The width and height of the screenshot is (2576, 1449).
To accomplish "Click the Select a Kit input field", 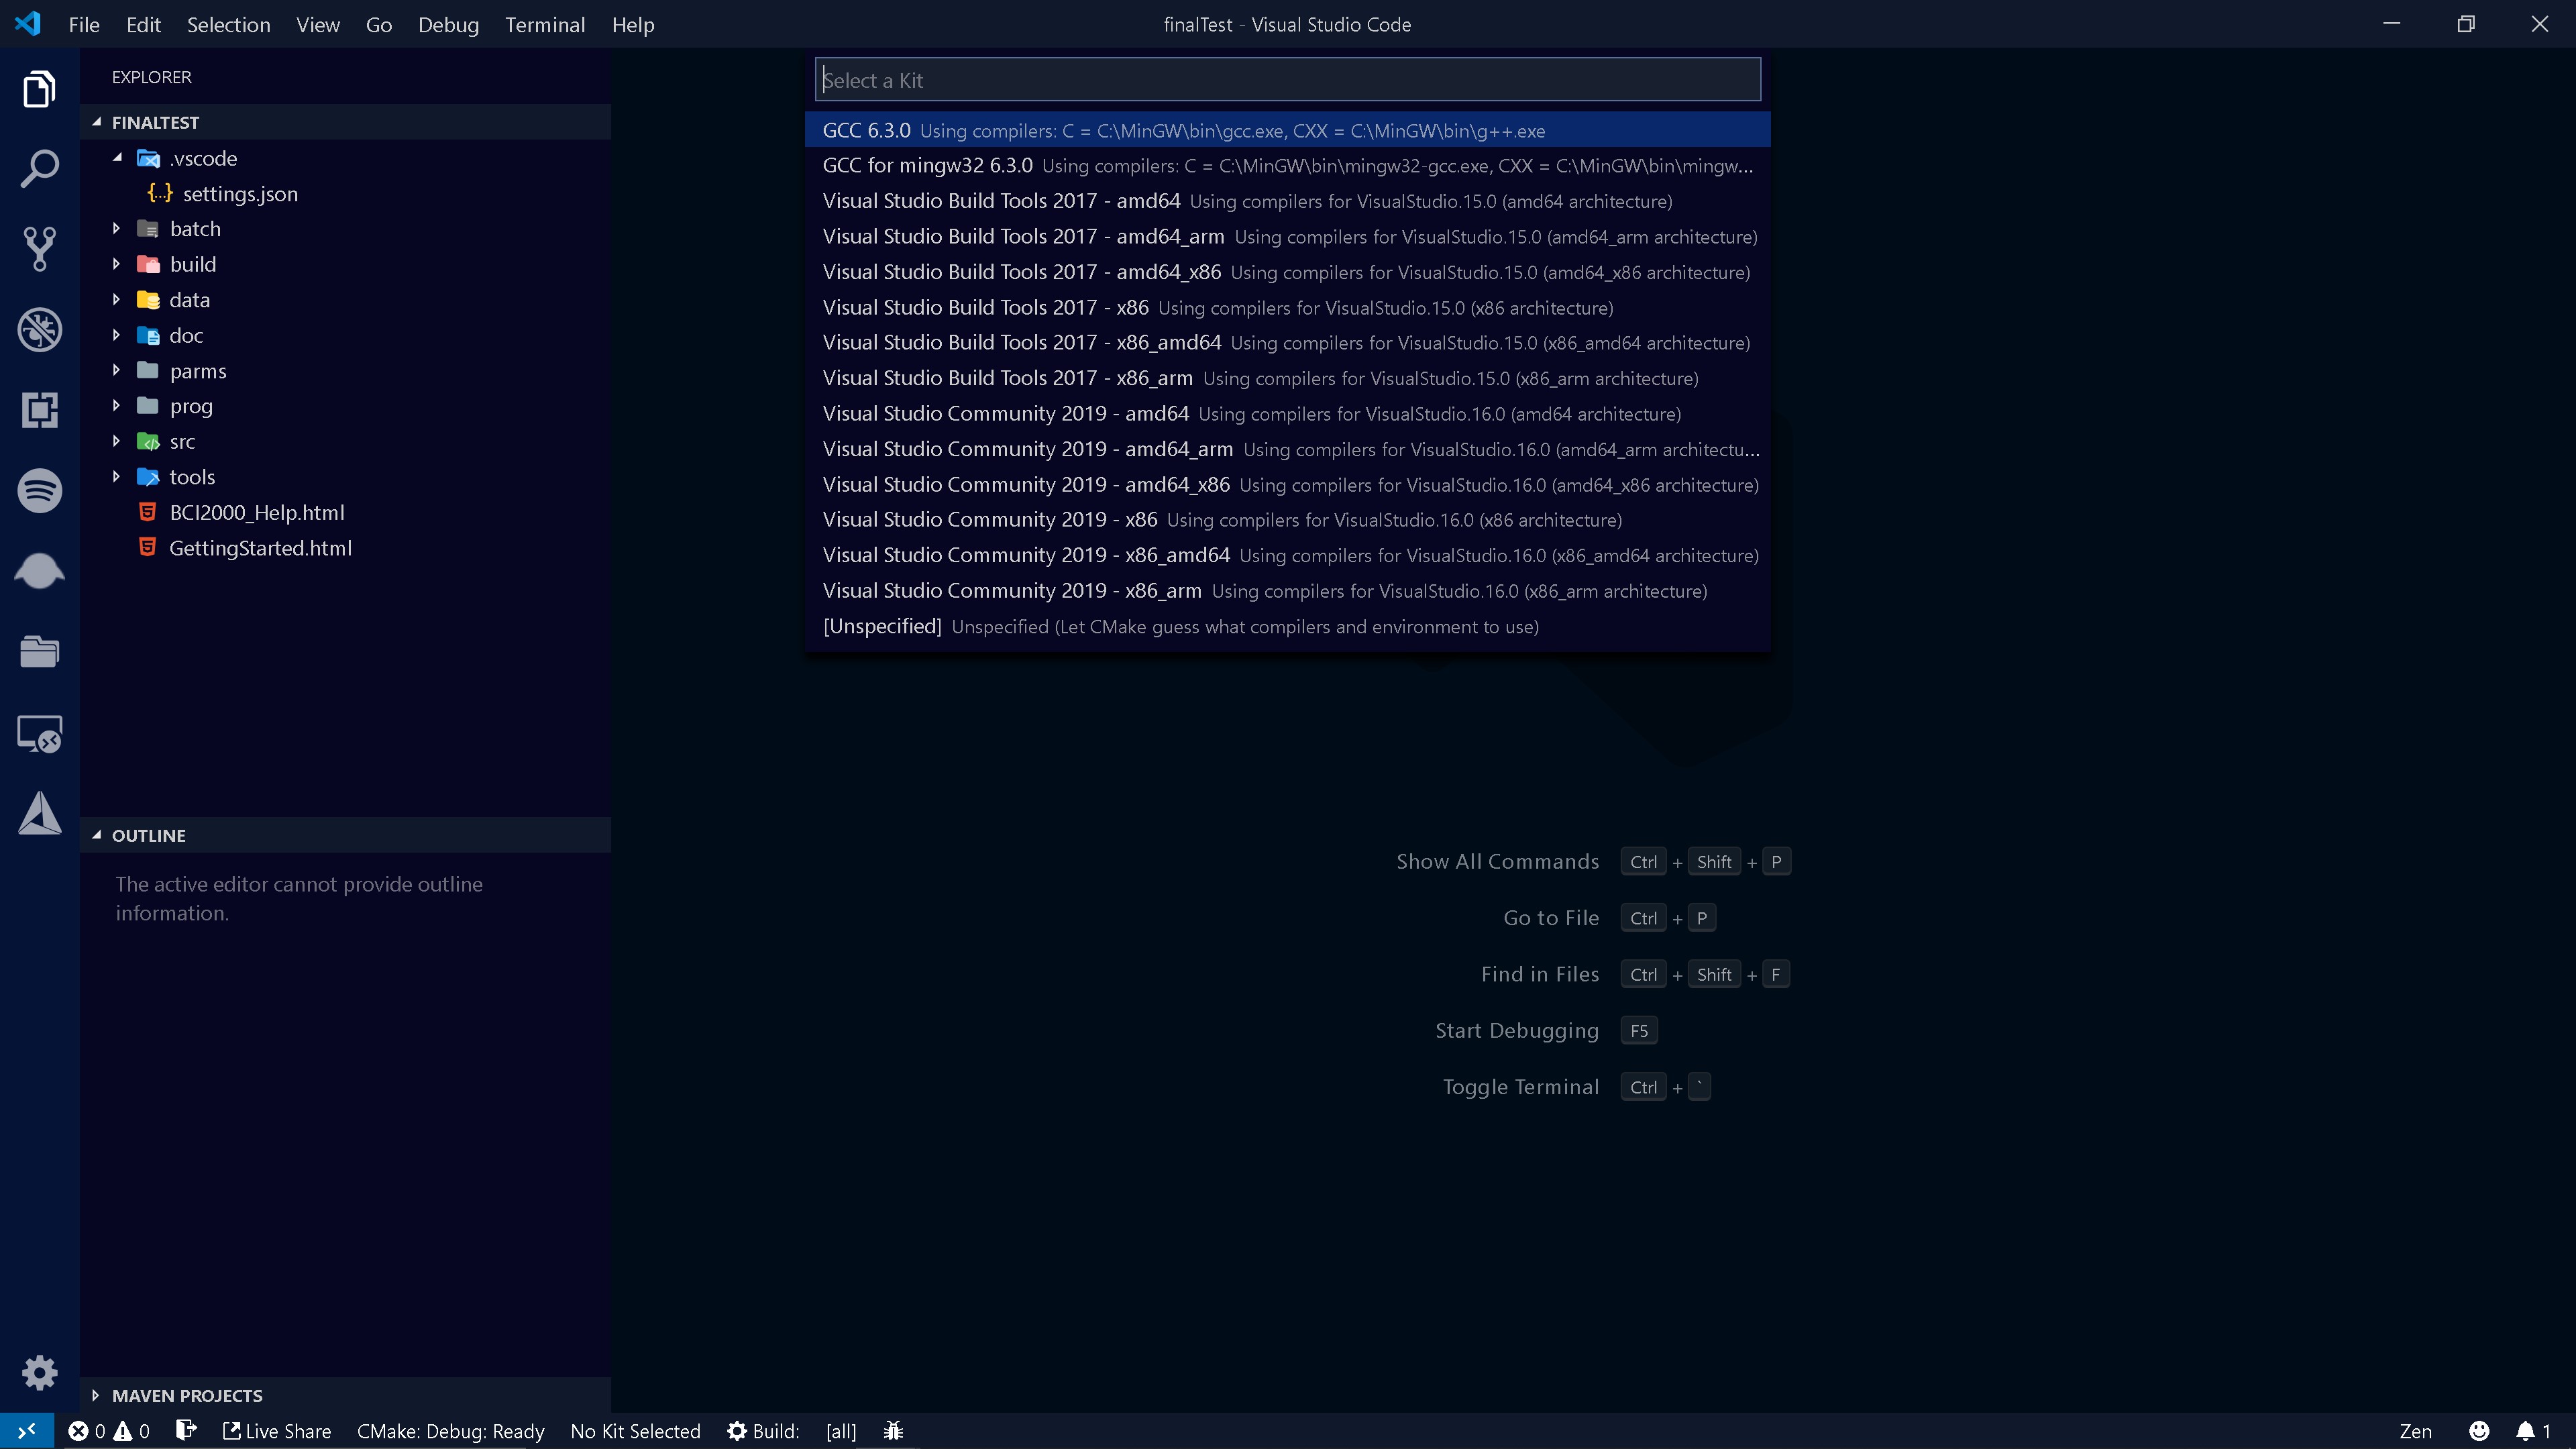I will [1287, 79].
